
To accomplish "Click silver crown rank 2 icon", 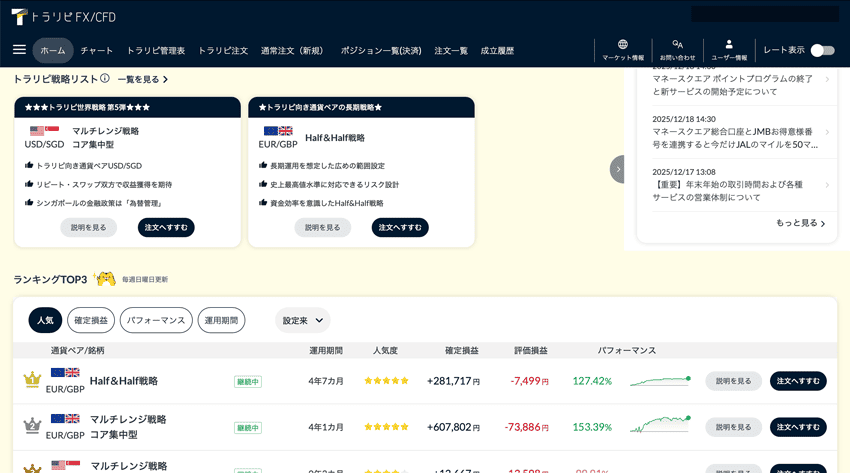I will [x=33, y=426].
